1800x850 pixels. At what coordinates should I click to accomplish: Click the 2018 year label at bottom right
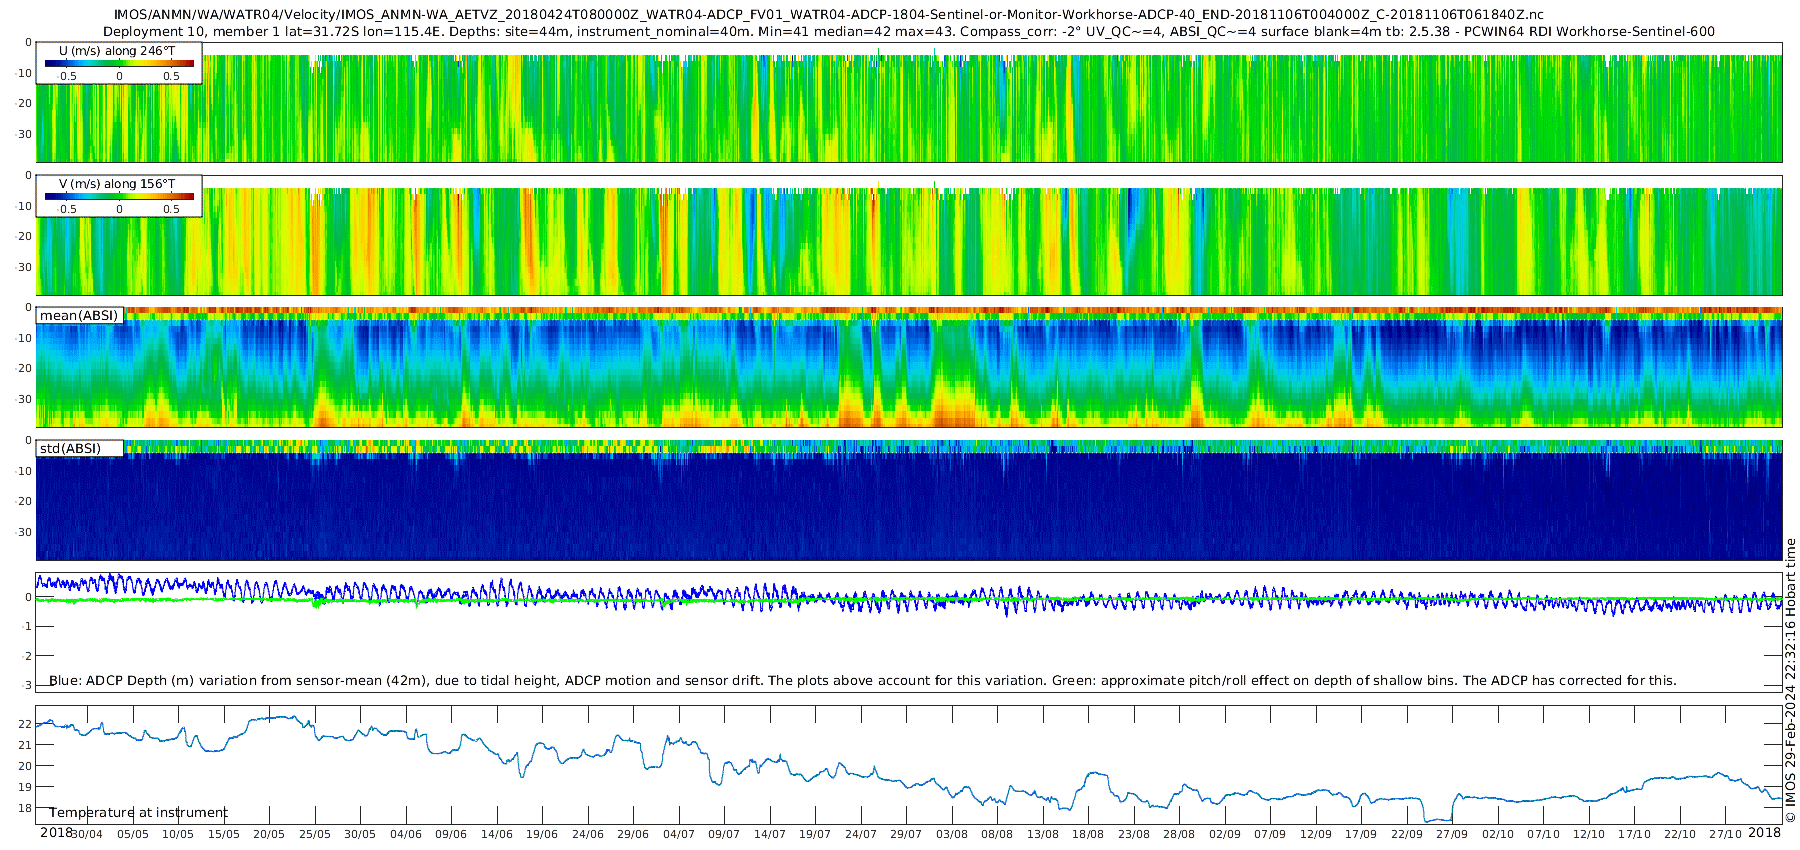1764,833
